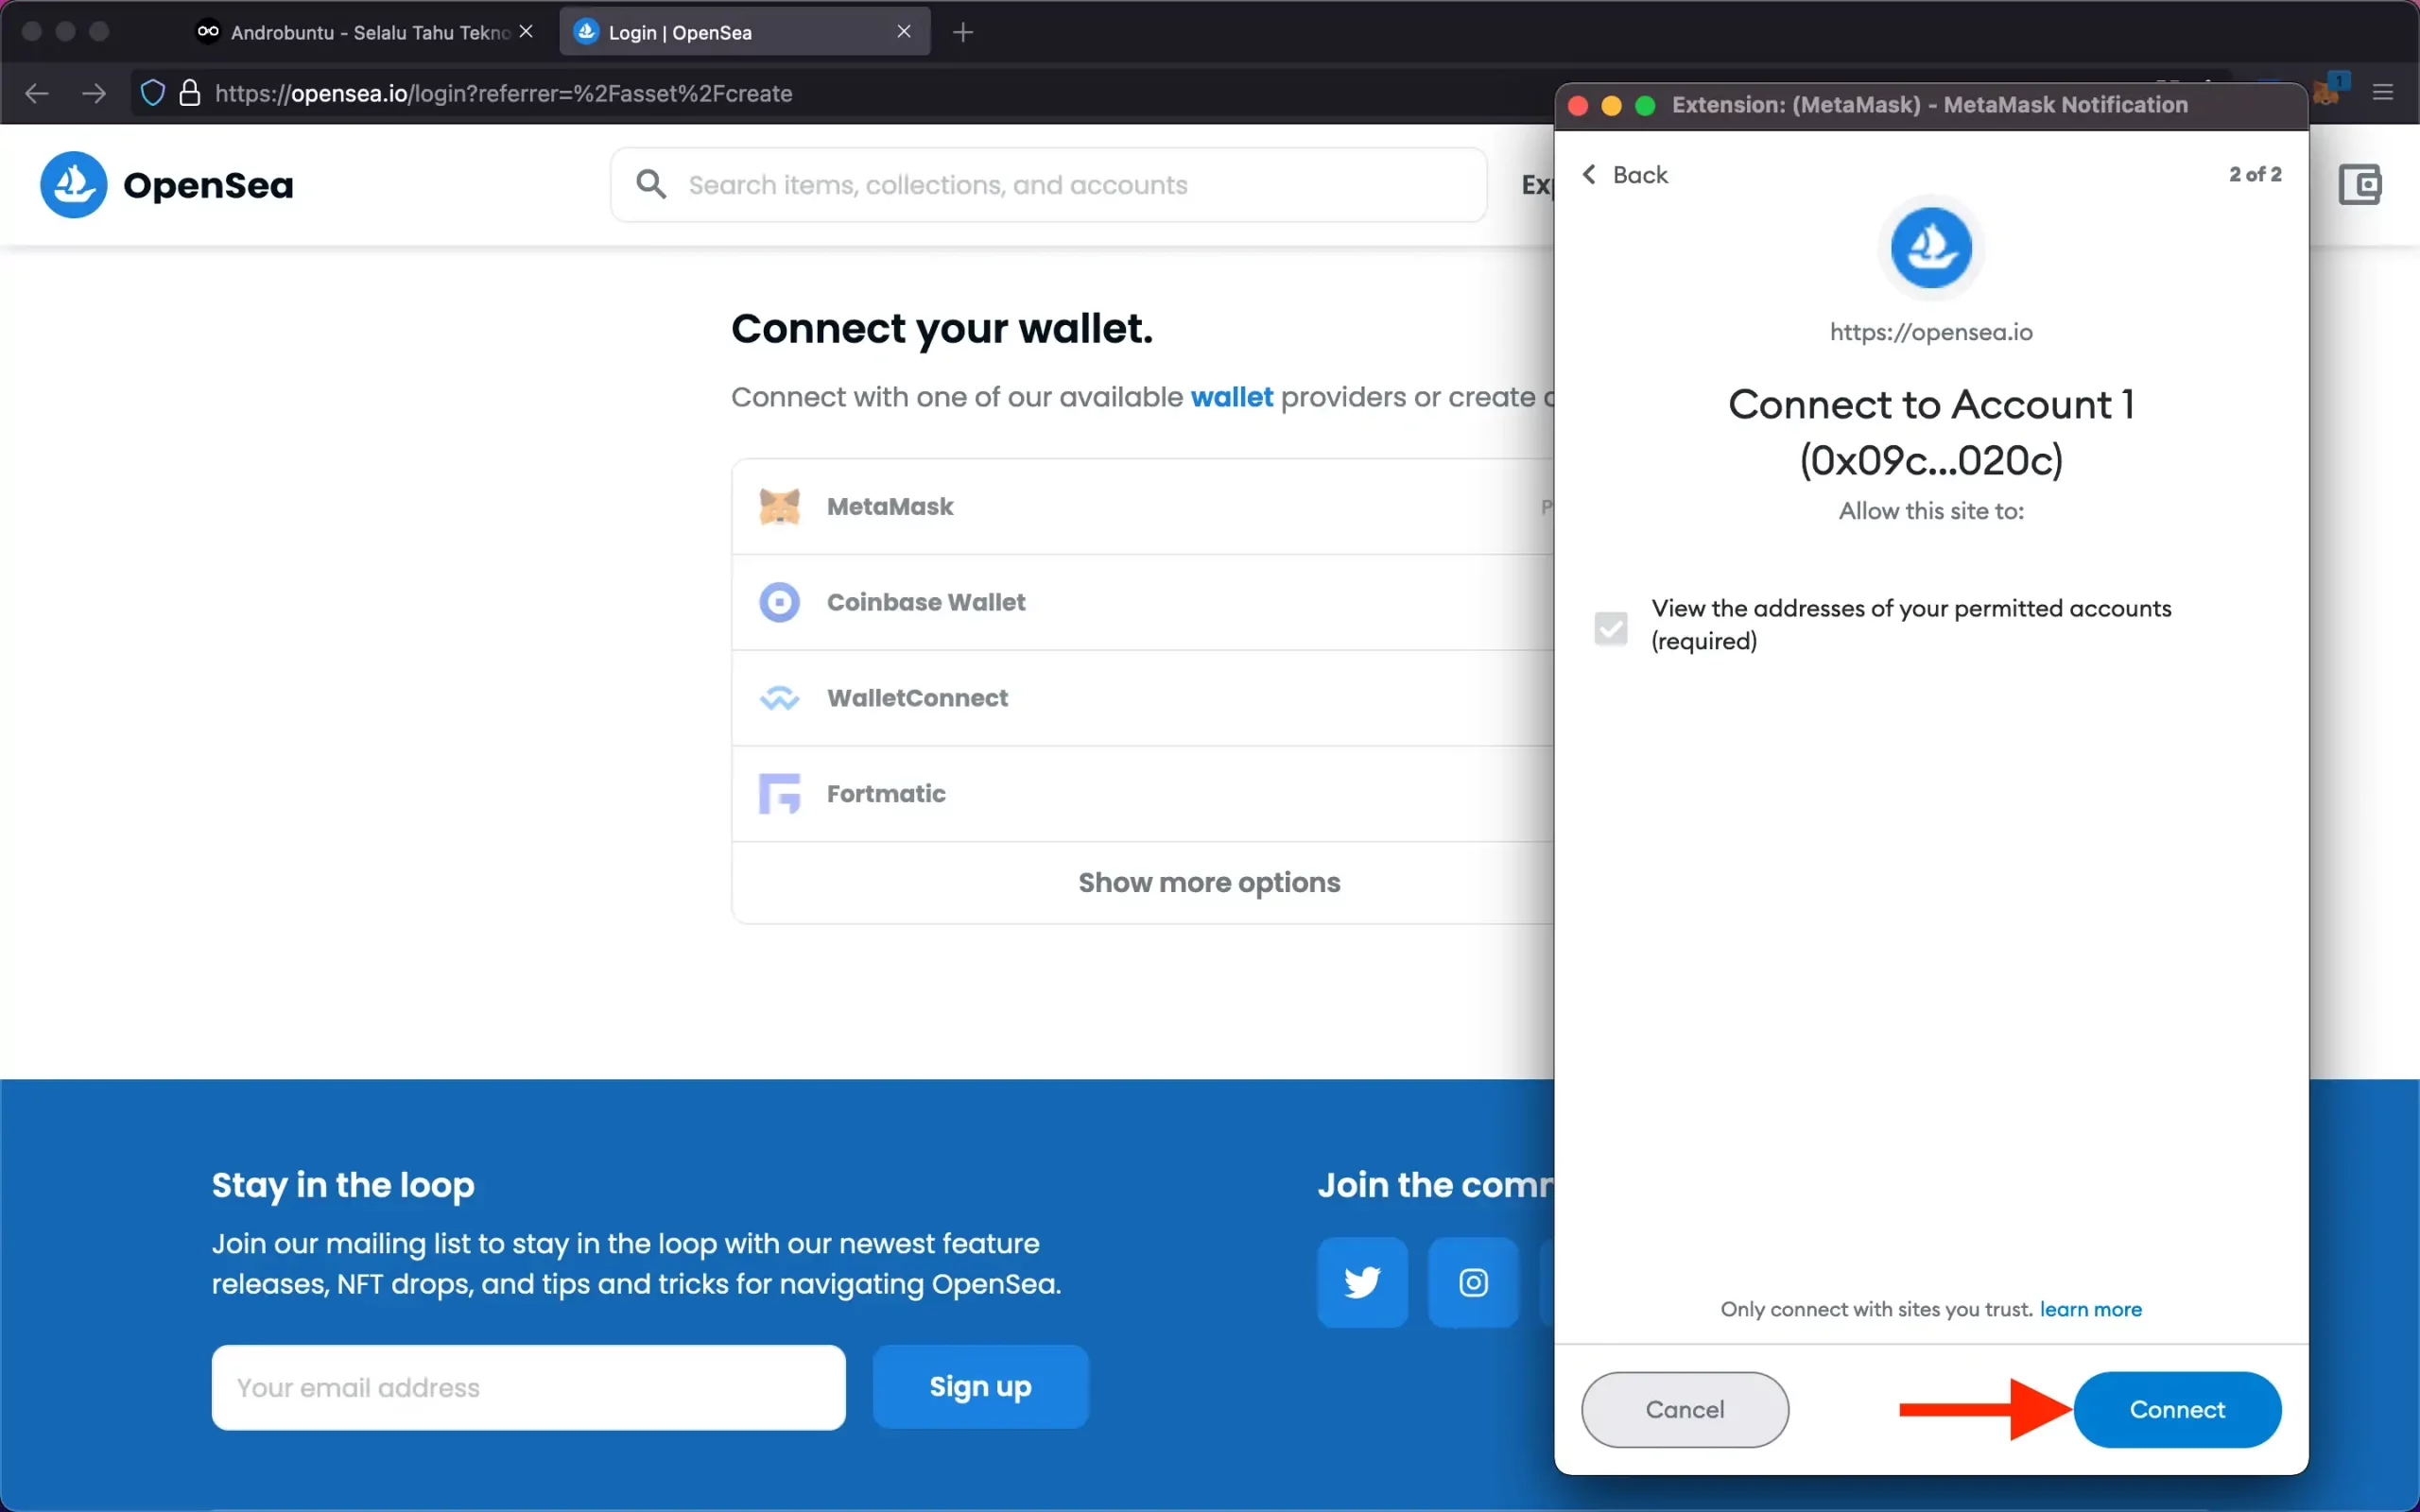2420x1512 pixels.
Task: Select the Coinbase Wallet icon
Action: click(x=780, y=602)
